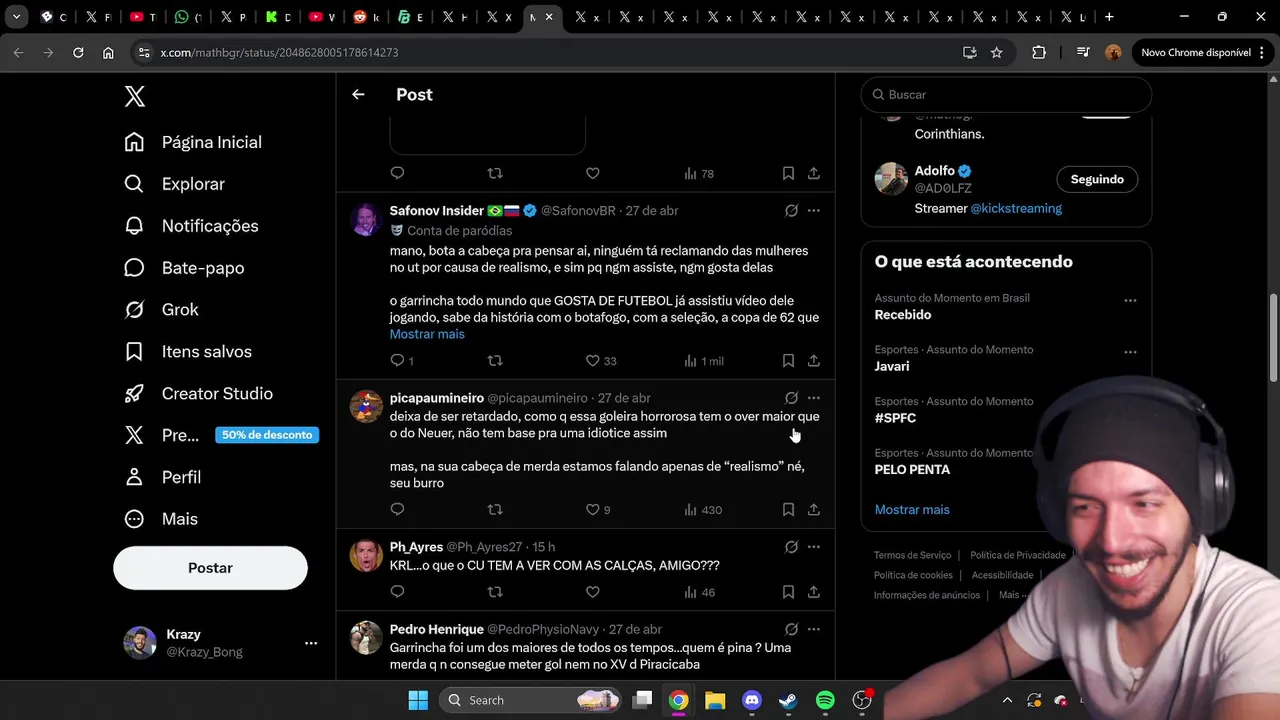Click the 50% de desconto badge
1280x720 pixels.
tap(267, 435)
